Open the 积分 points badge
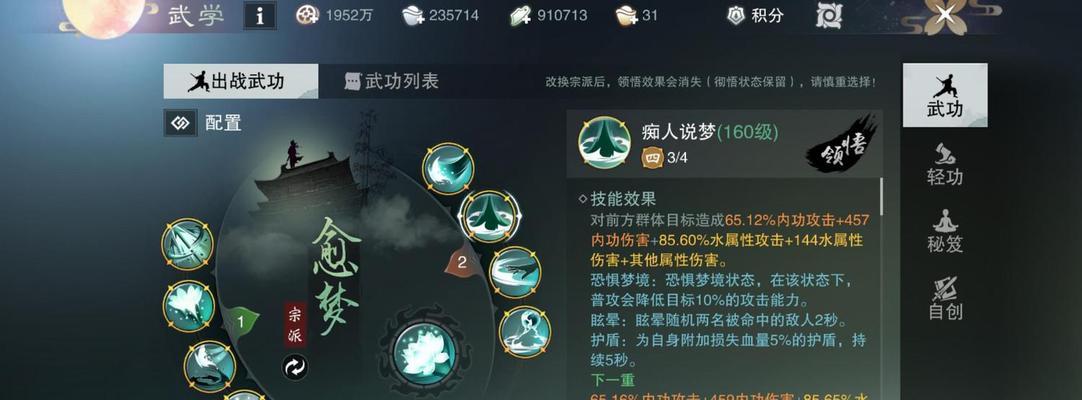Image resolution: width=1082 pixels, height=400 pixels. pyautogui.click(x=756, y=15)
